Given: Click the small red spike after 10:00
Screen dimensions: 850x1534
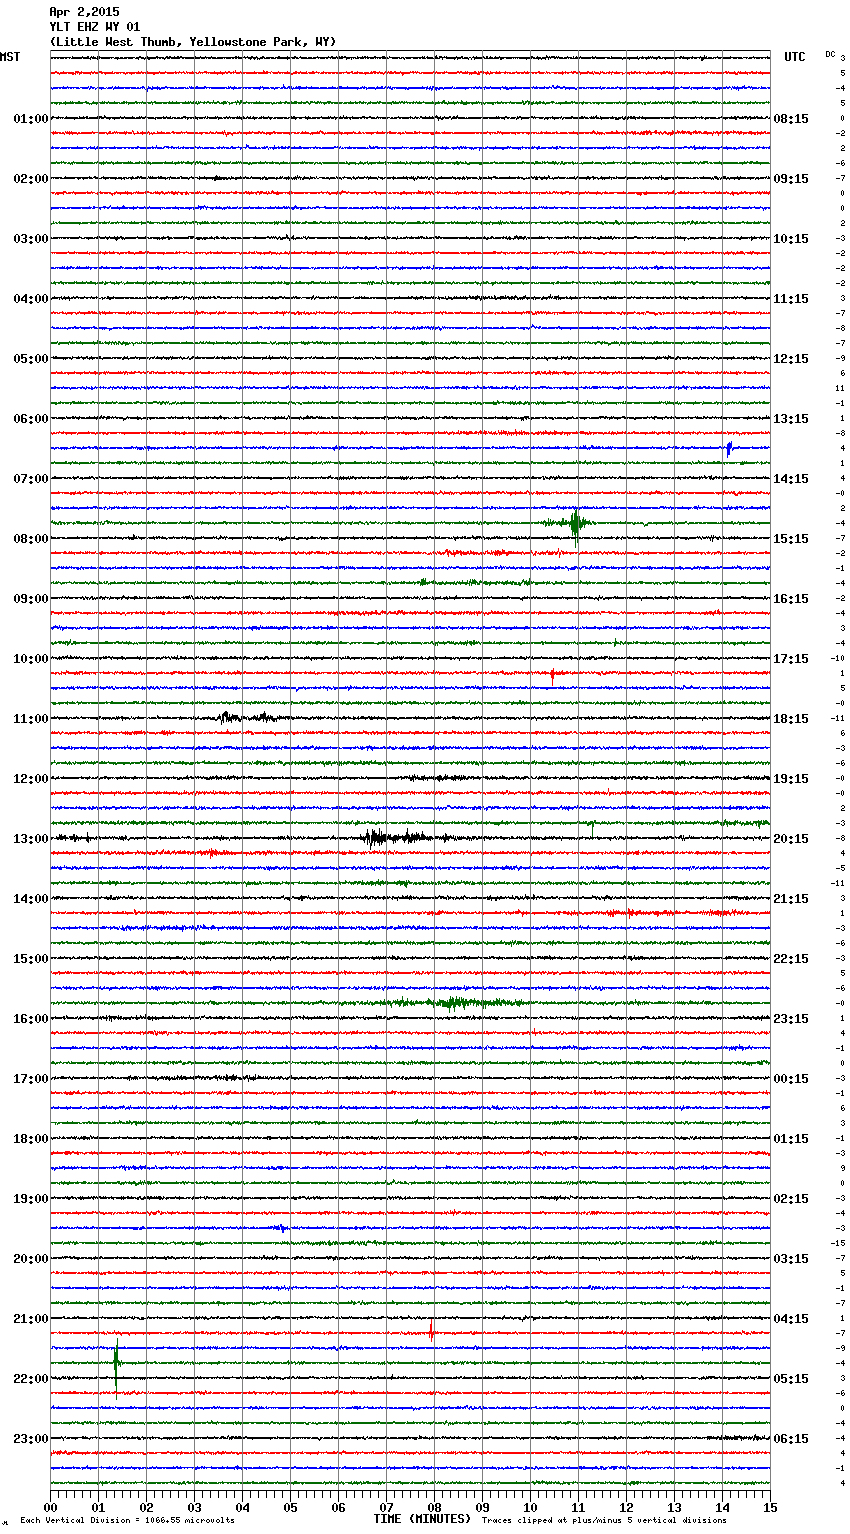Looking at the screenshot, I should coord(552,676).
